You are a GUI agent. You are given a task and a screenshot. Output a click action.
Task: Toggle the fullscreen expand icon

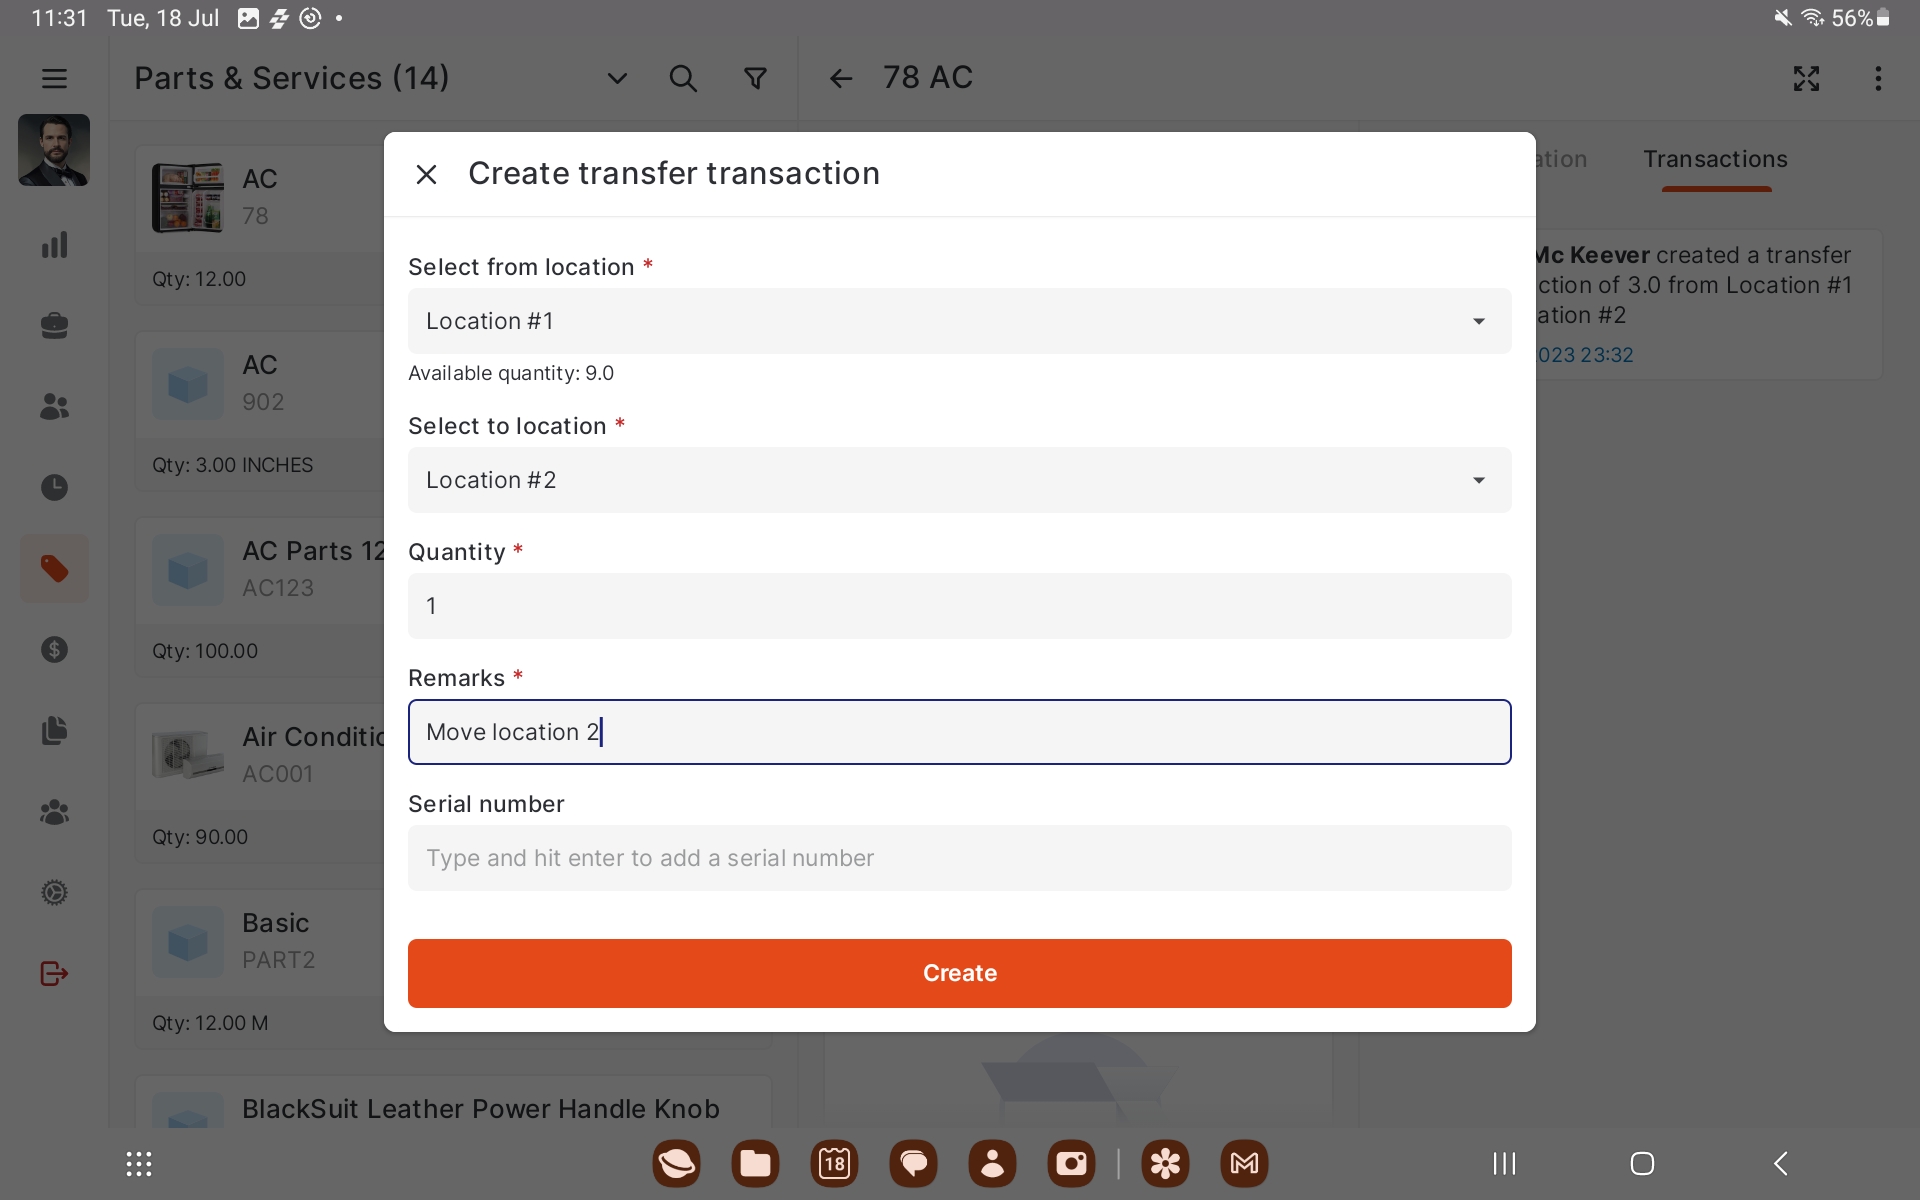pos(1806,78)
